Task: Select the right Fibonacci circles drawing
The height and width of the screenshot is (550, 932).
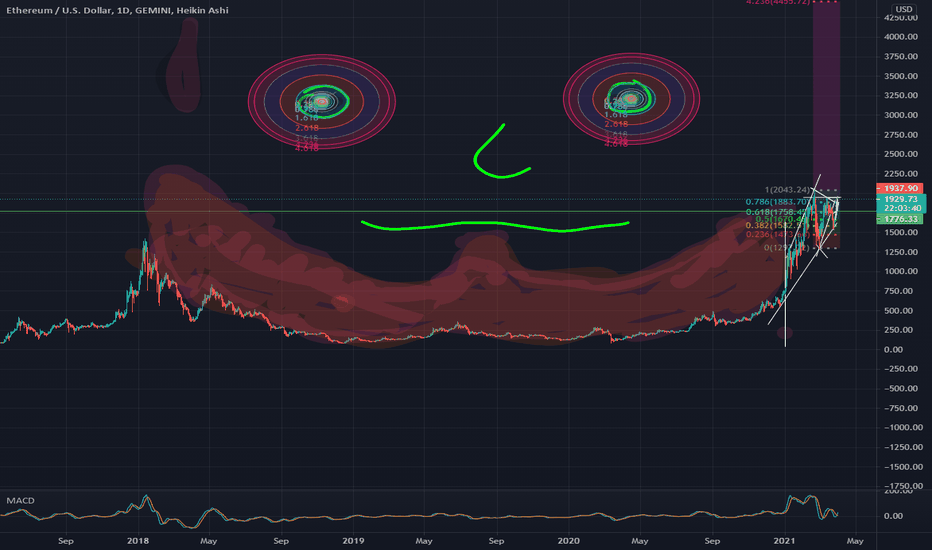Action: tap(631, 99)
